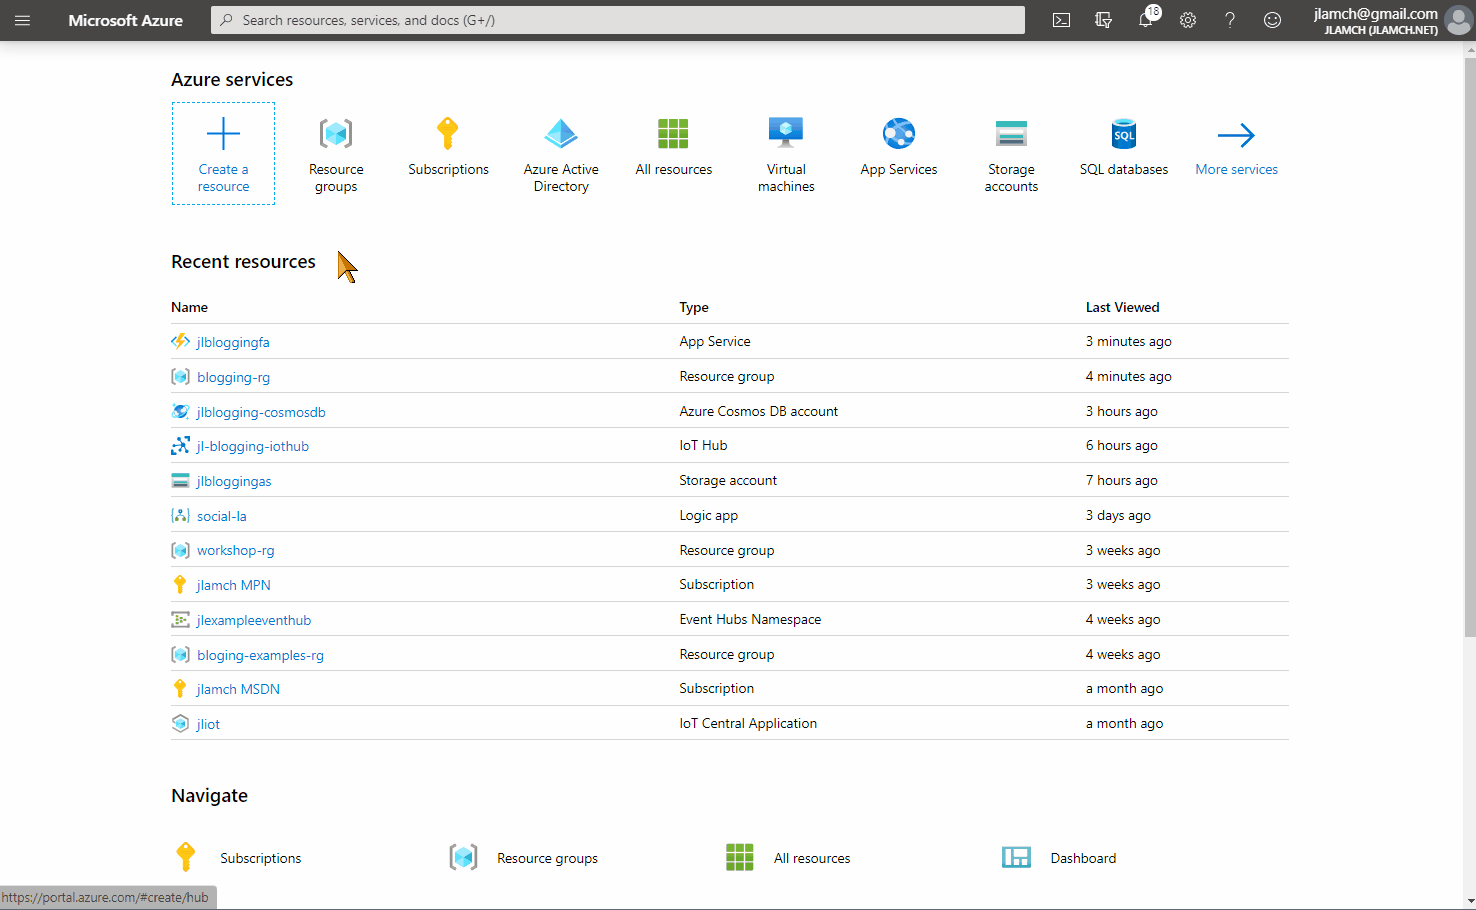Click the jlbloggingfa function app icon
Viewport: 1476px width, 910px height.
coord(180,341)
